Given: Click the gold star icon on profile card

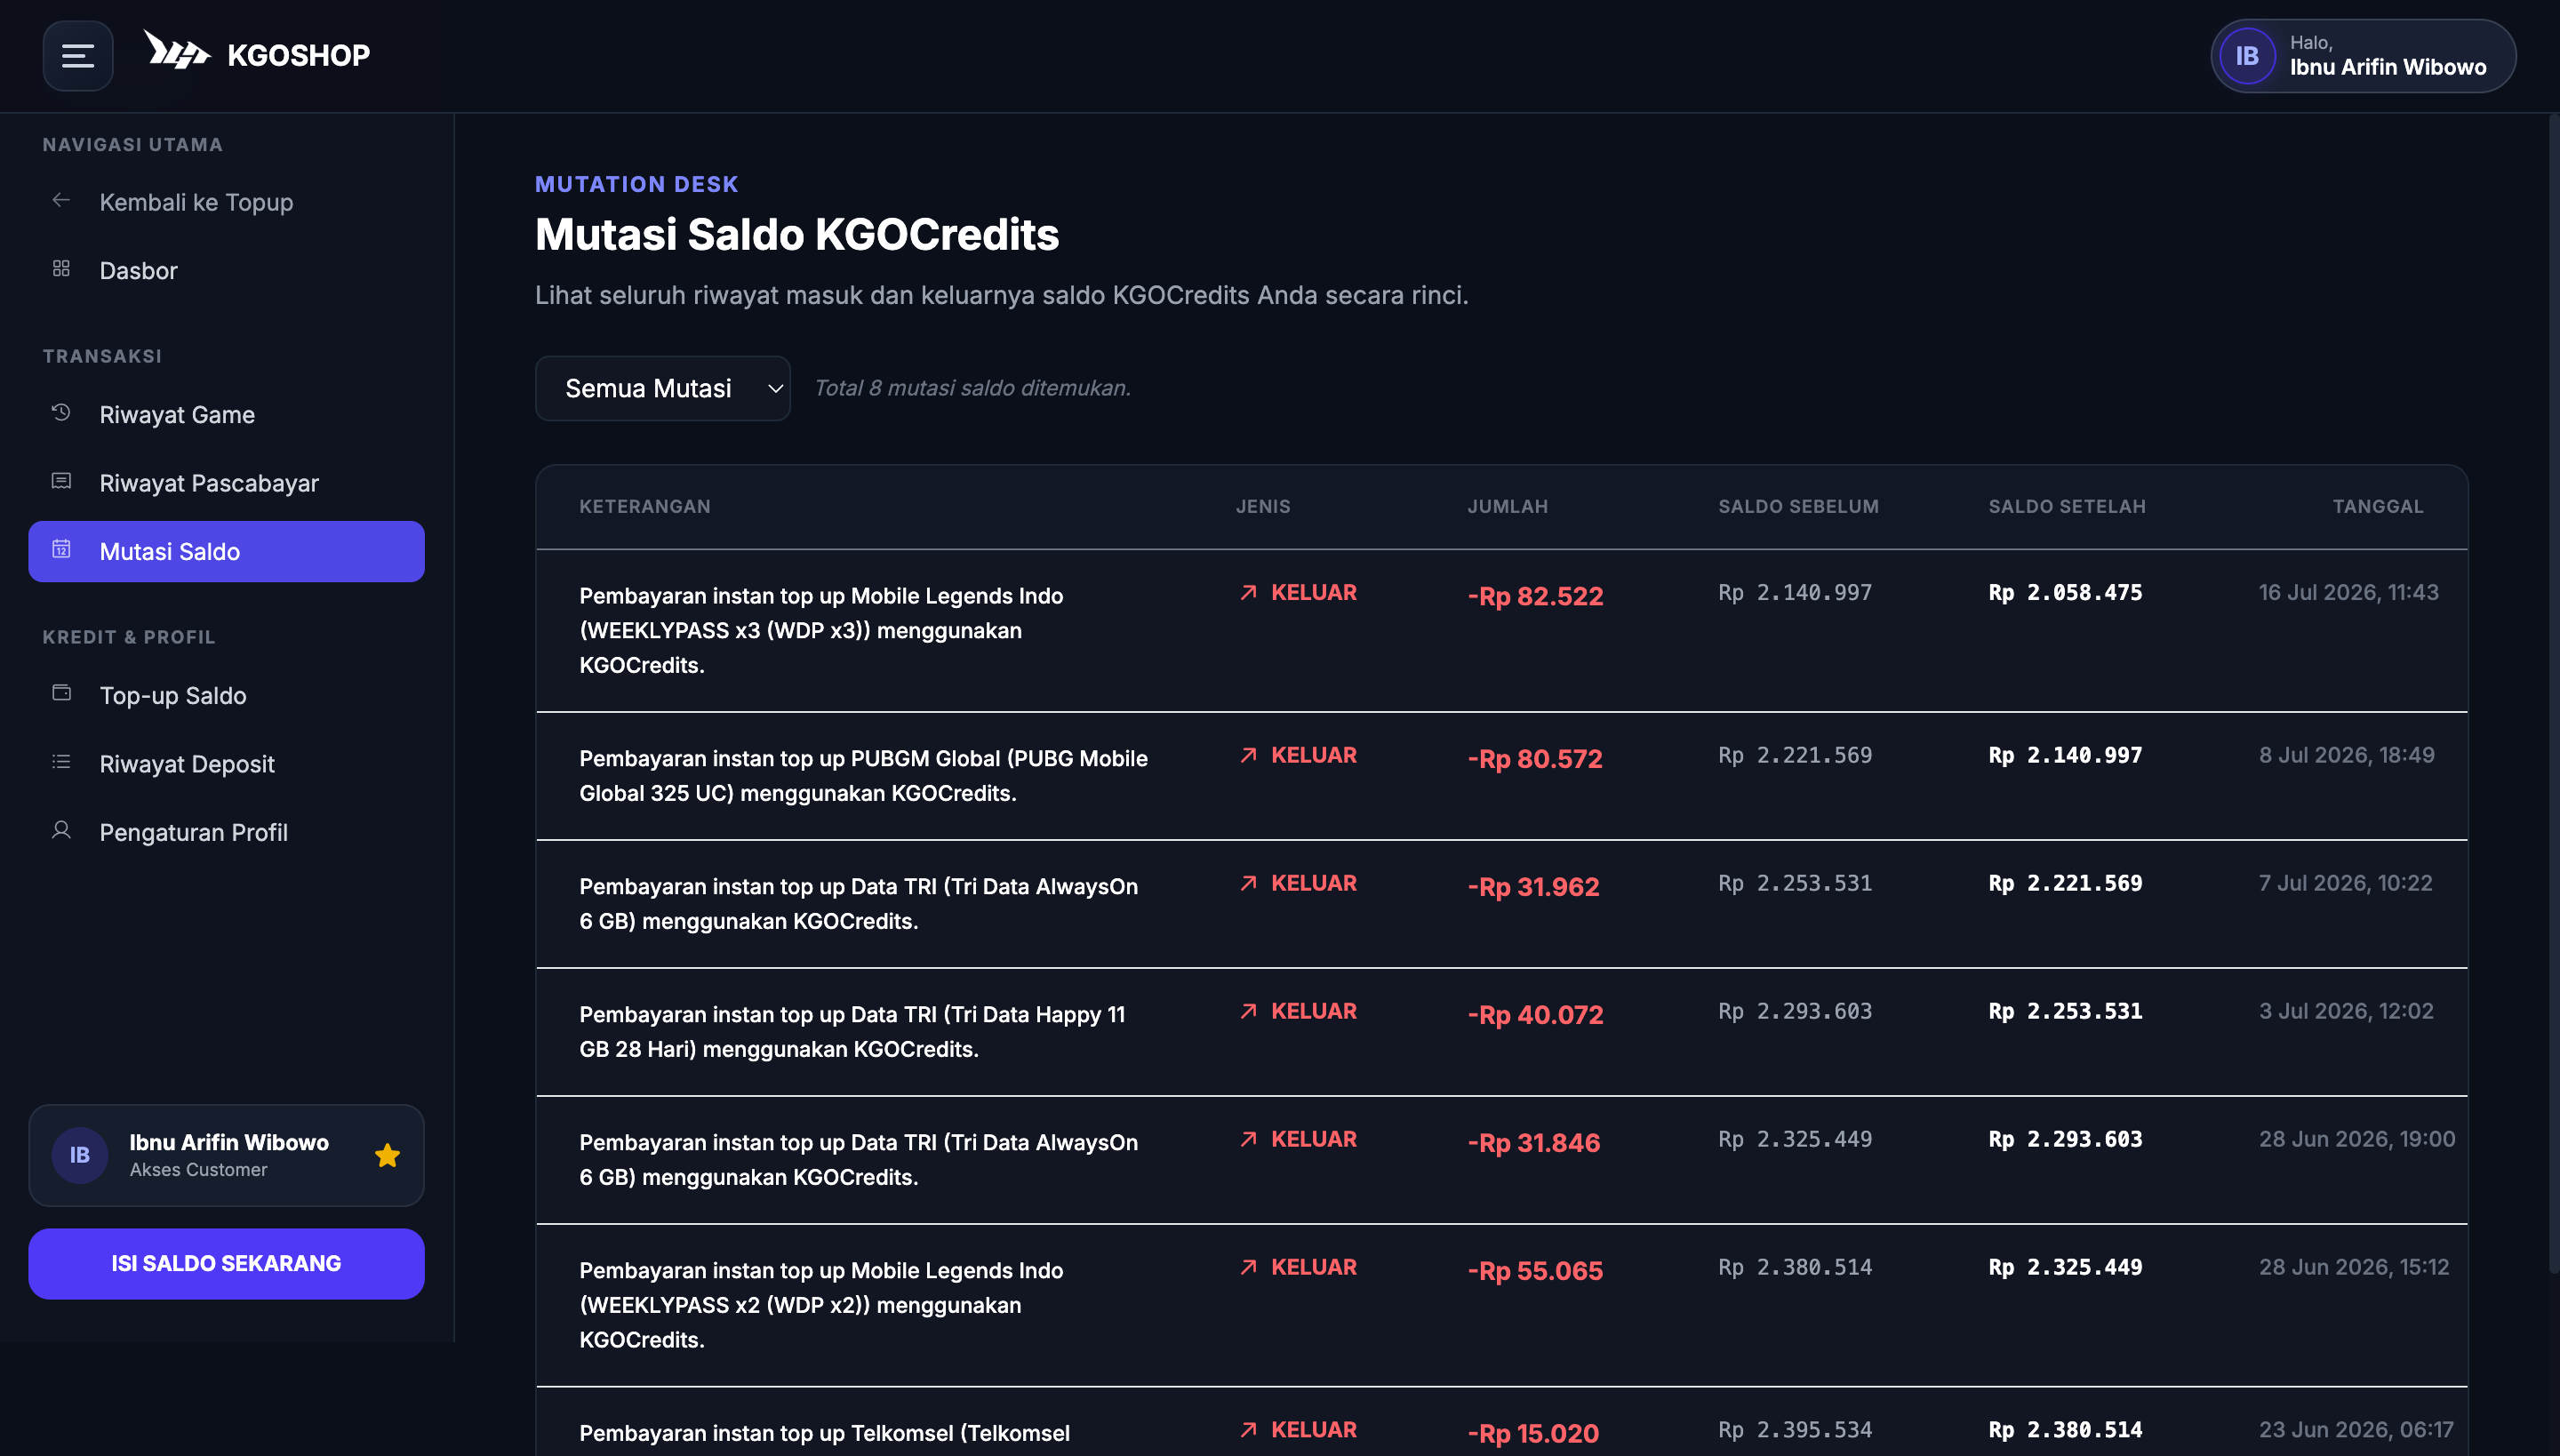Looking at the screenshot, I should 387,1156.
